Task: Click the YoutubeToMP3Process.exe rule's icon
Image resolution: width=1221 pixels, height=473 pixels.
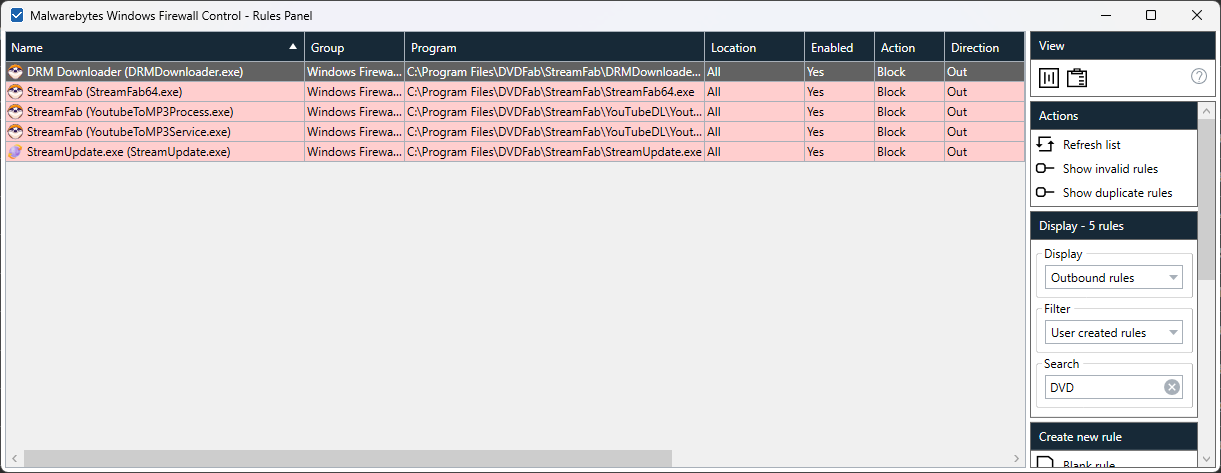Action: tap(15, 112)
